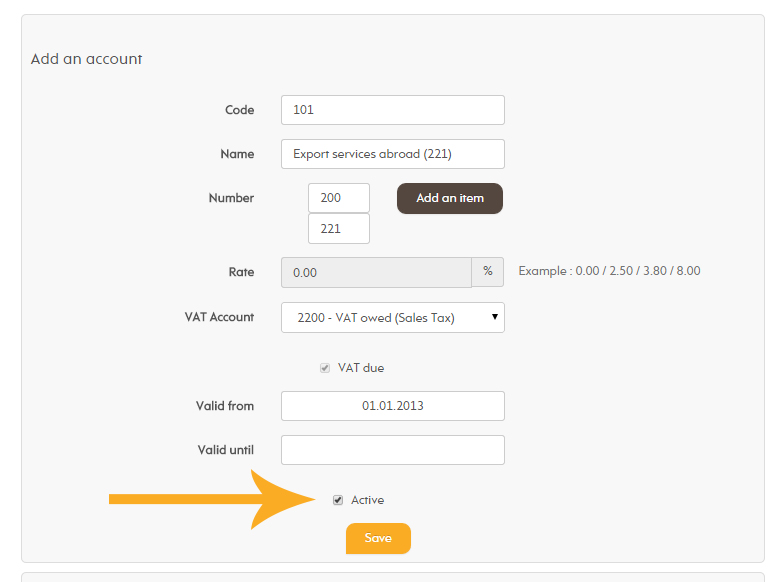Click the Active label text

click(367, 500)
